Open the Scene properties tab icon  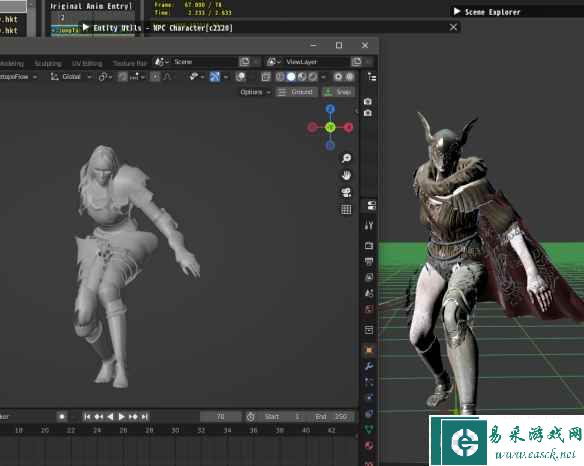click(369, 293)
